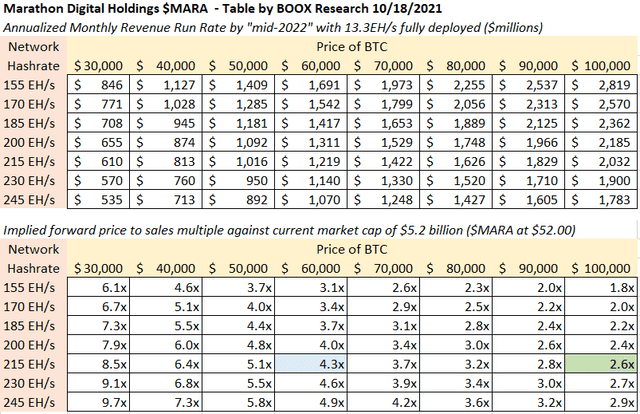Select the $ 30,000 column header in revenue table
The height and width of the screenshot is (414, 640).
98,66
